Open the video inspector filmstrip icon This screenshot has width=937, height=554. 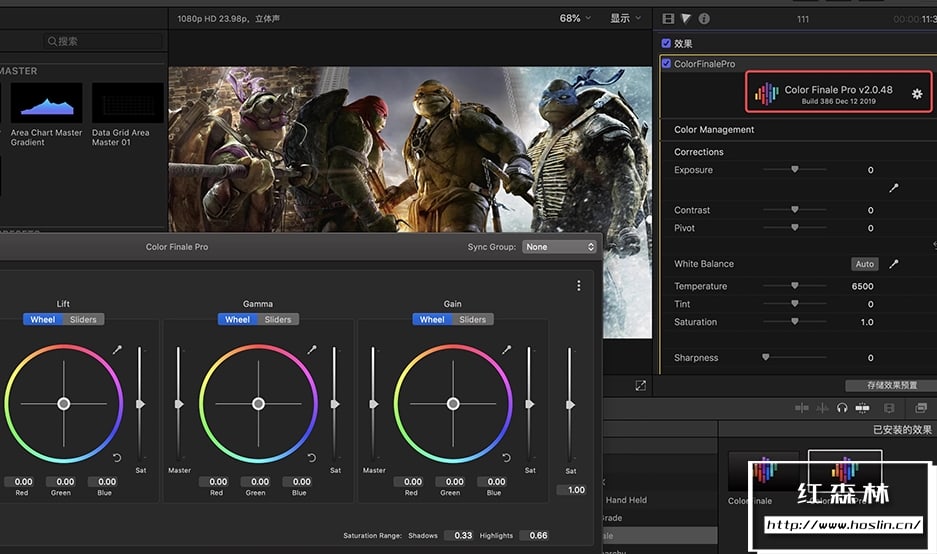[x=668, y=19]
